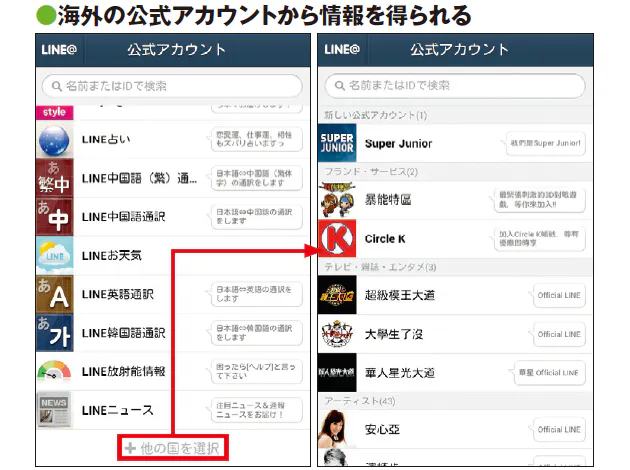
Task: Open LINEニュース account name
Action: (x=118, y=410)
